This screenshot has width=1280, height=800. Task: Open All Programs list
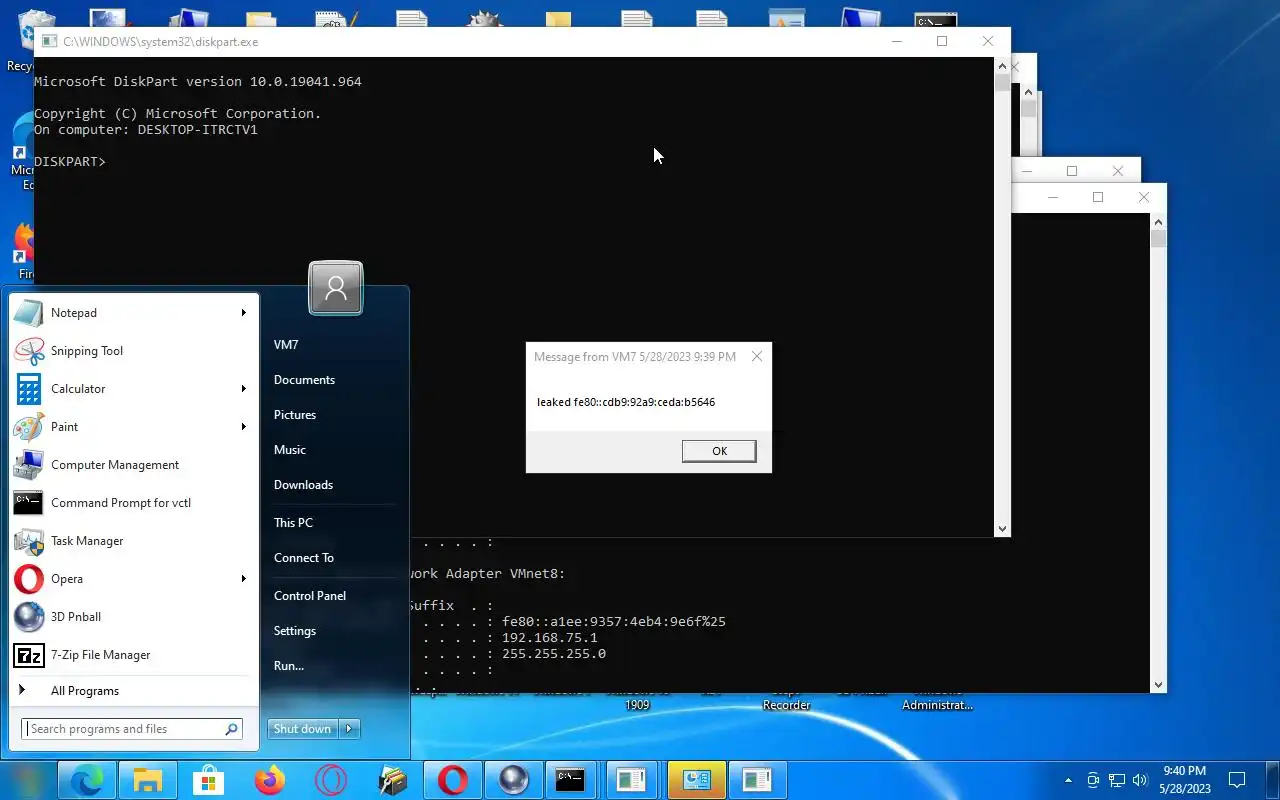tap(133, 691)
